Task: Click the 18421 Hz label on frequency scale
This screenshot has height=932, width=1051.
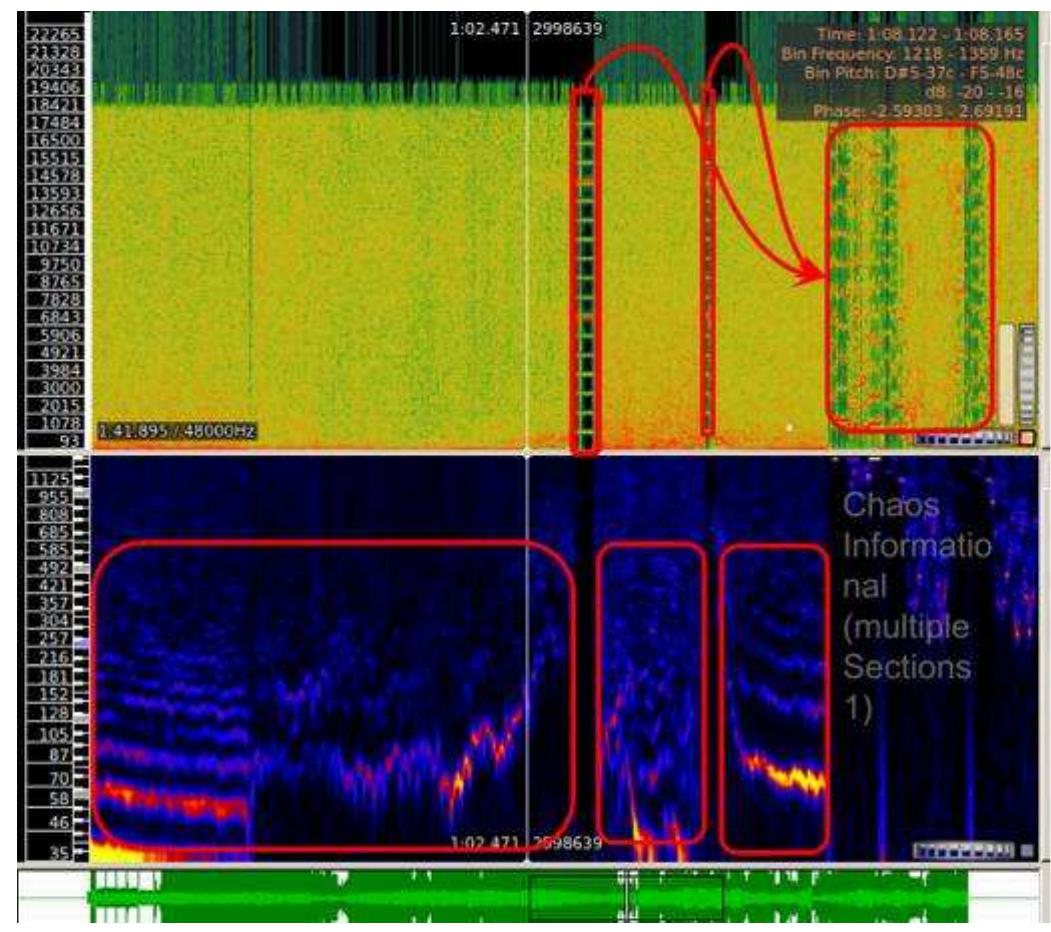Action: pos(43,103)
